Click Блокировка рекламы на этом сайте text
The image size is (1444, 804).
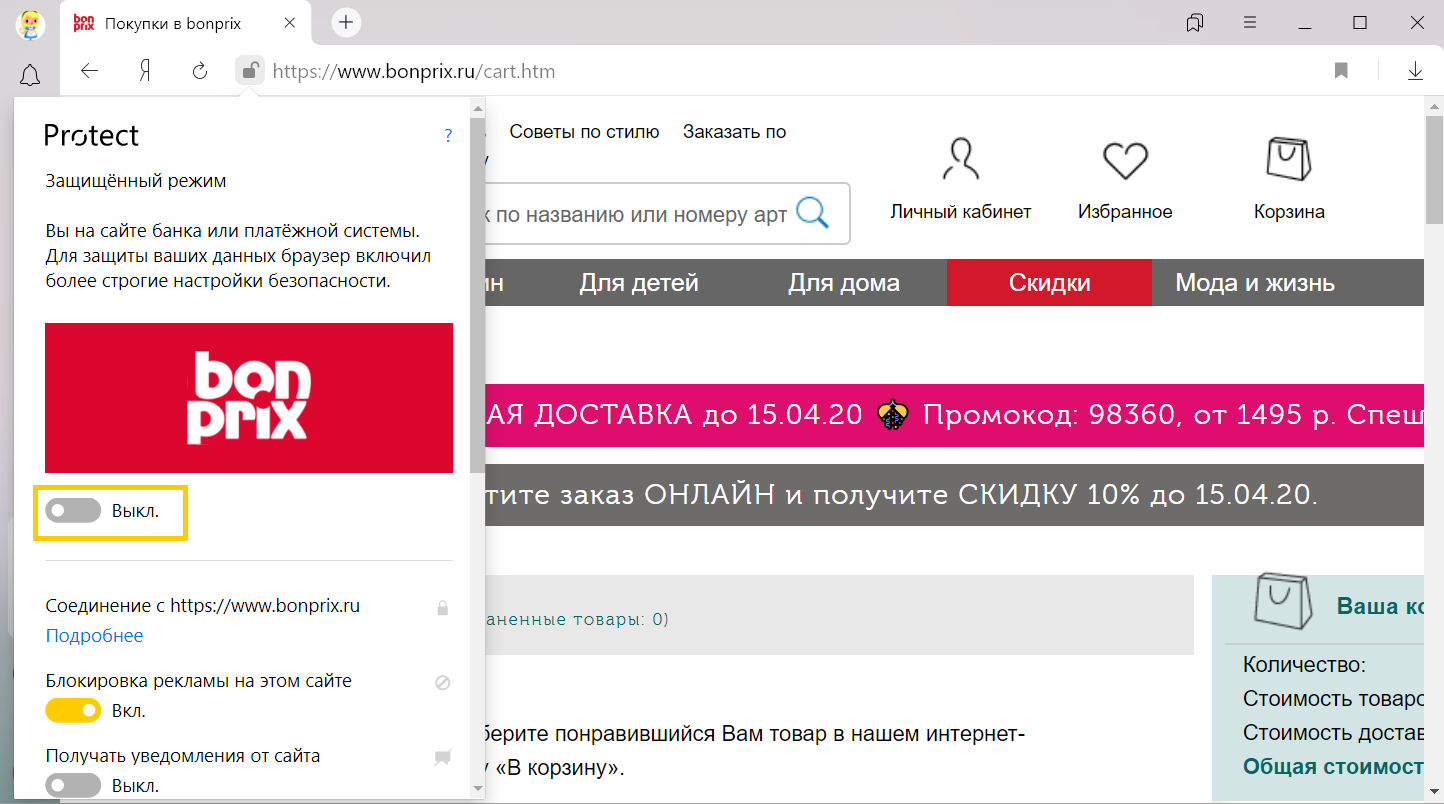[x=198, y=681]
